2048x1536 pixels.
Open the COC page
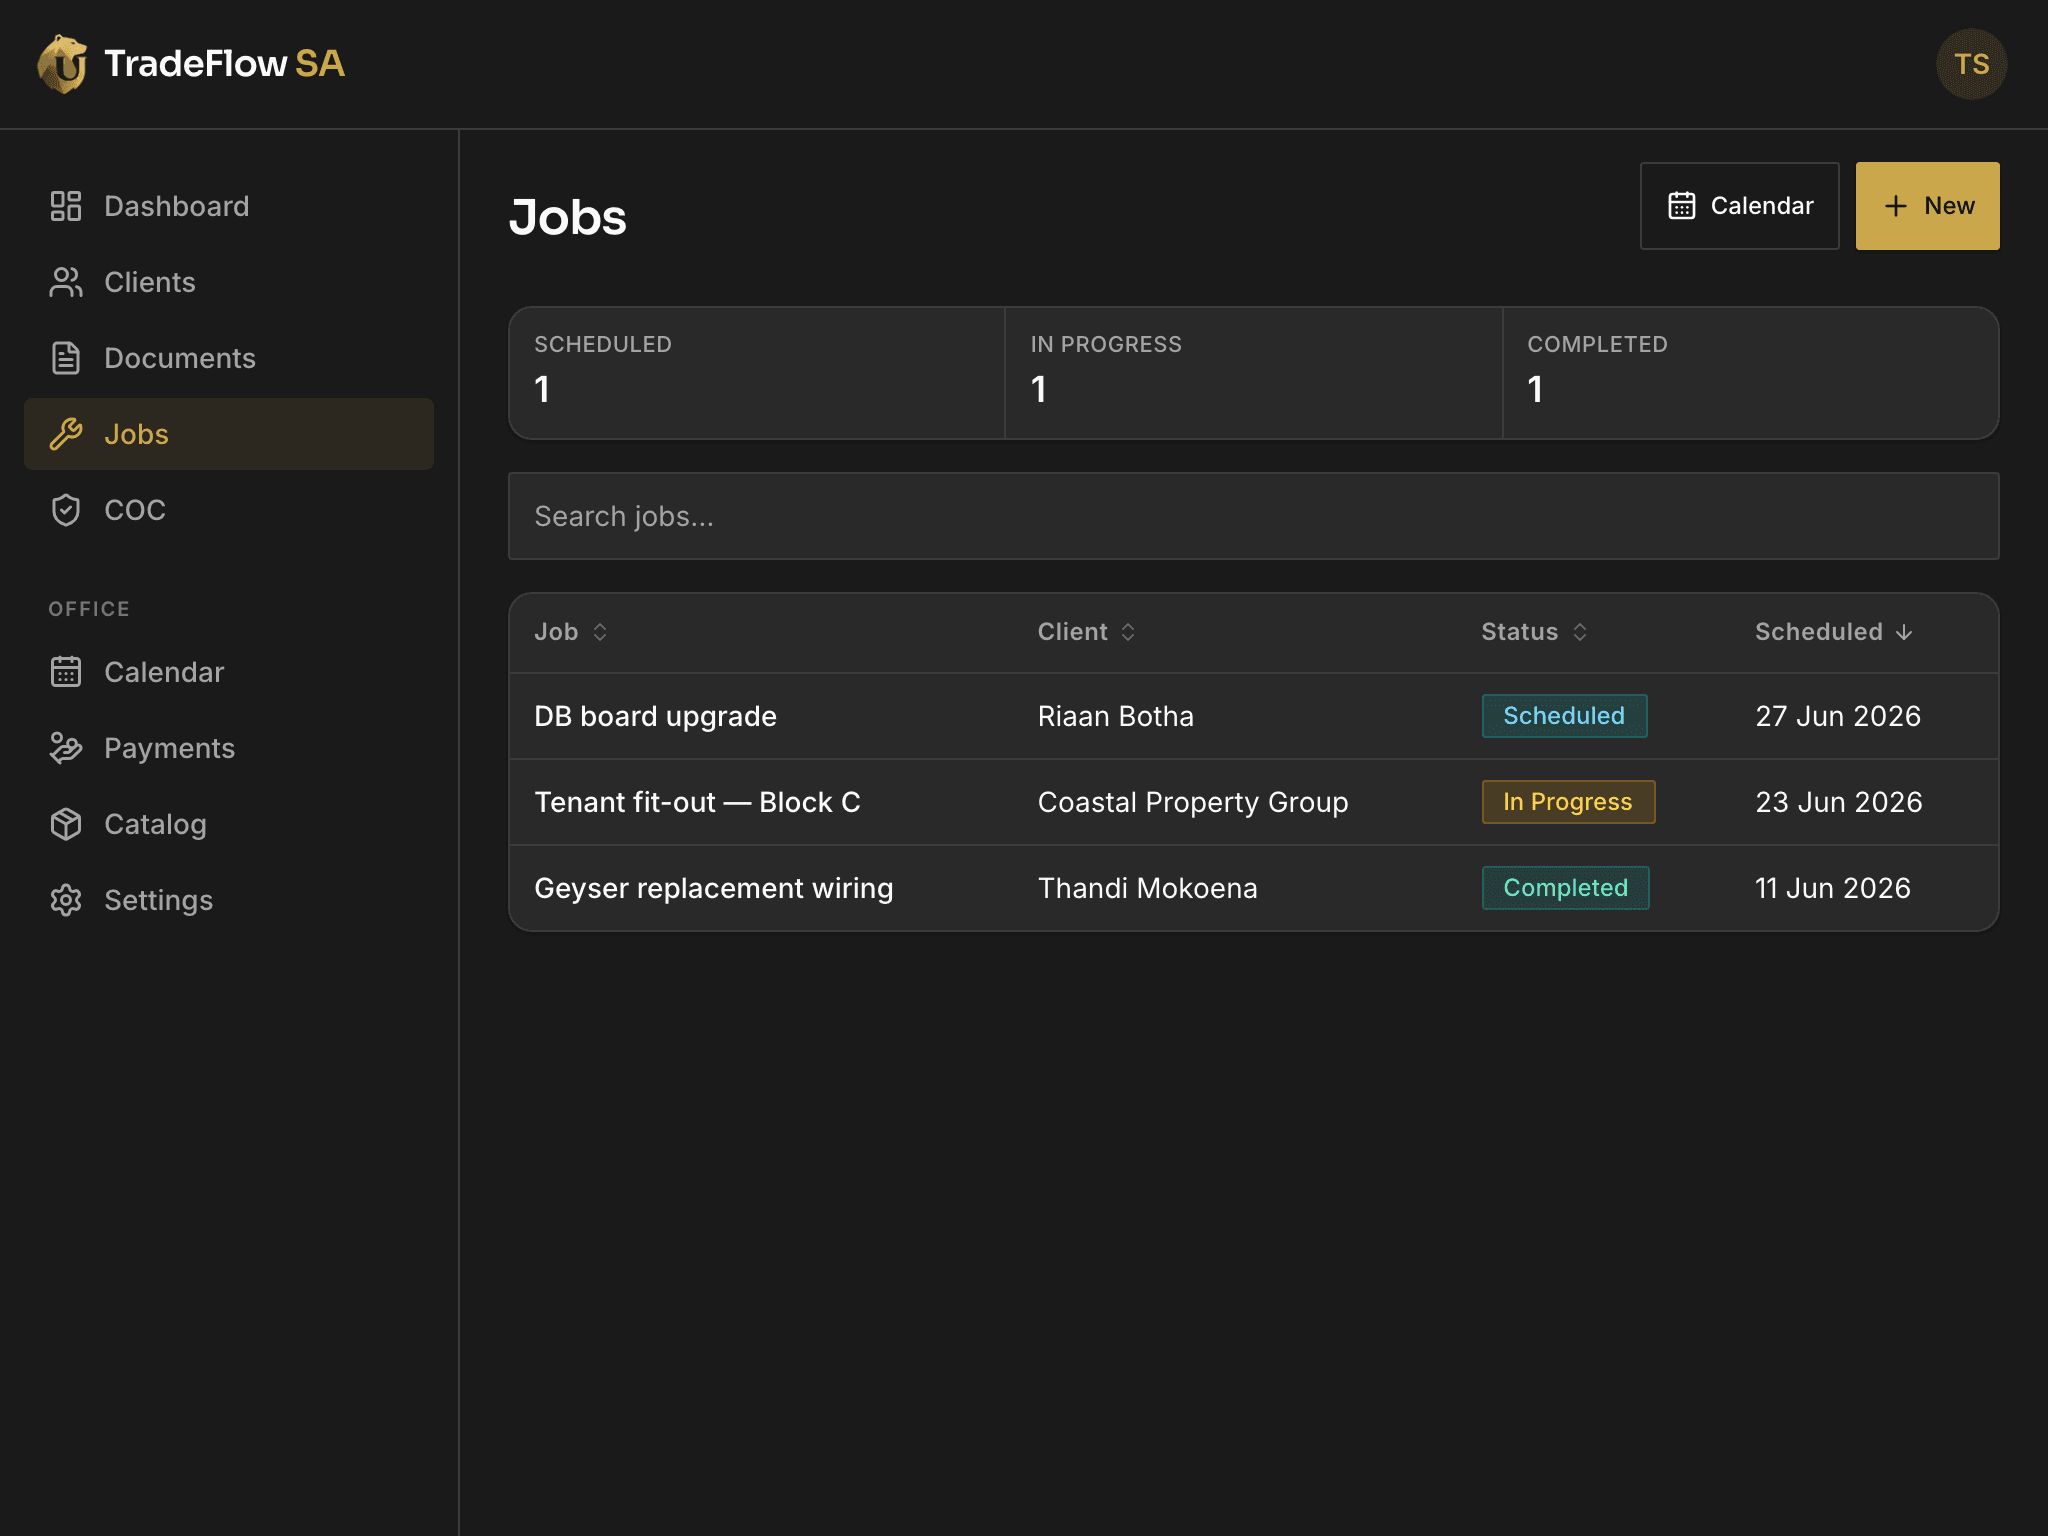tap(229, 510)
